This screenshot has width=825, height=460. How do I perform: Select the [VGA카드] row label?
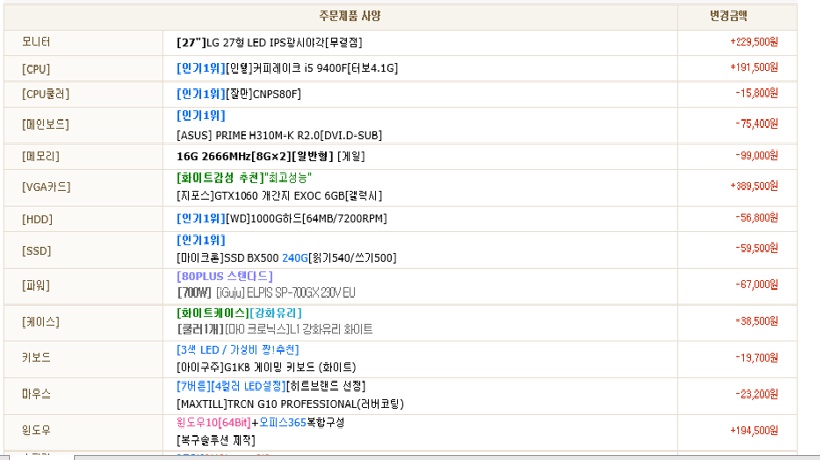click(46, 187)
